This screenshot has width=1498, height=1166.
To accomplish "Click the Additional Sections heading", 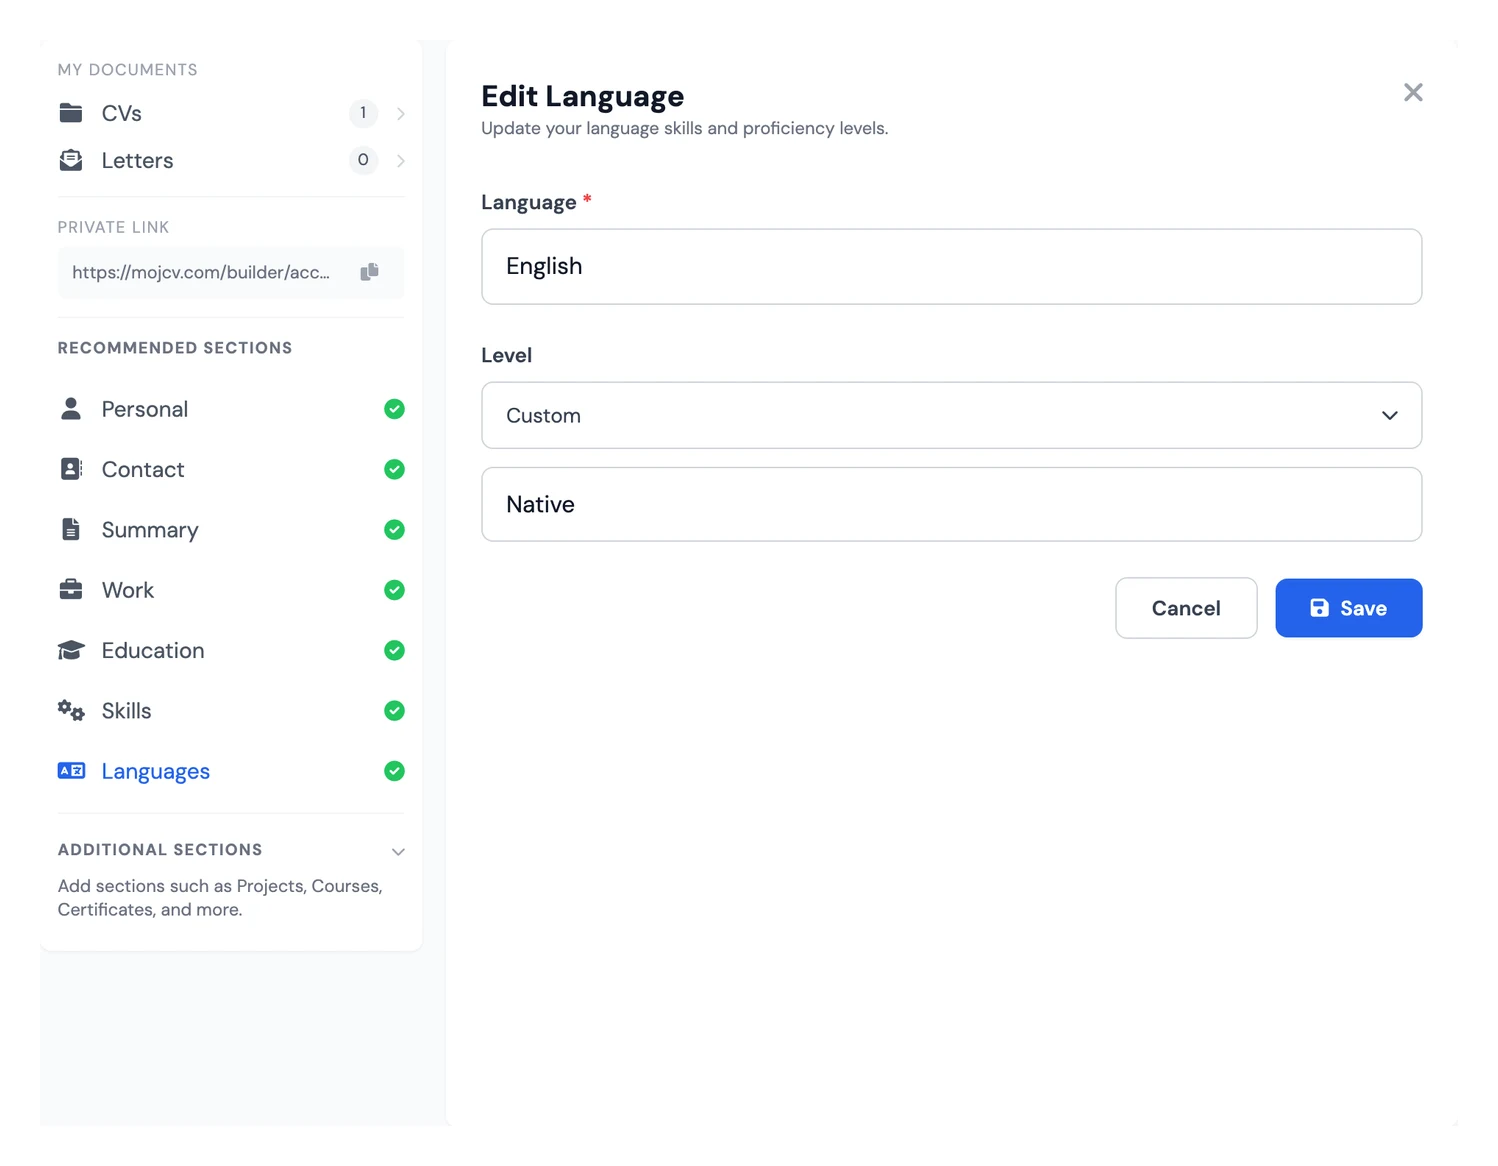I will point(160,850).
